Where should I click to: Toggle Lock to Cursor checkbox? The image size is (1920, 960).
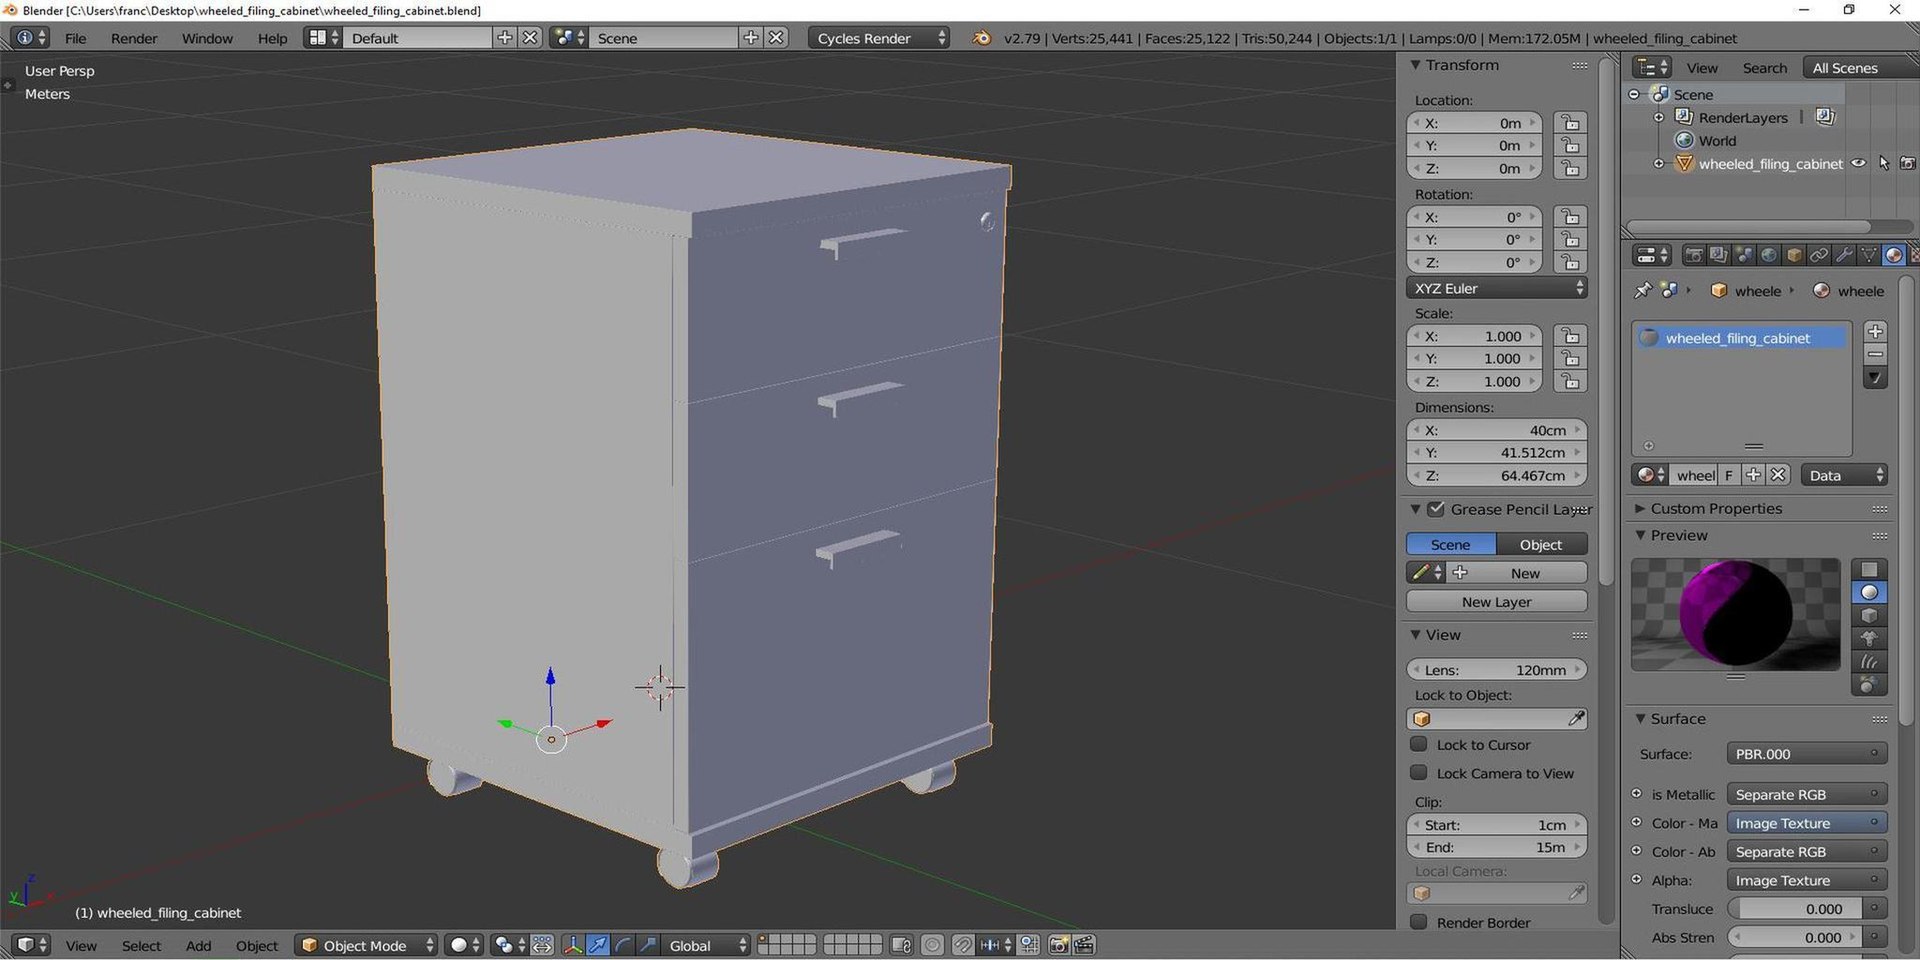[1418, 745]
